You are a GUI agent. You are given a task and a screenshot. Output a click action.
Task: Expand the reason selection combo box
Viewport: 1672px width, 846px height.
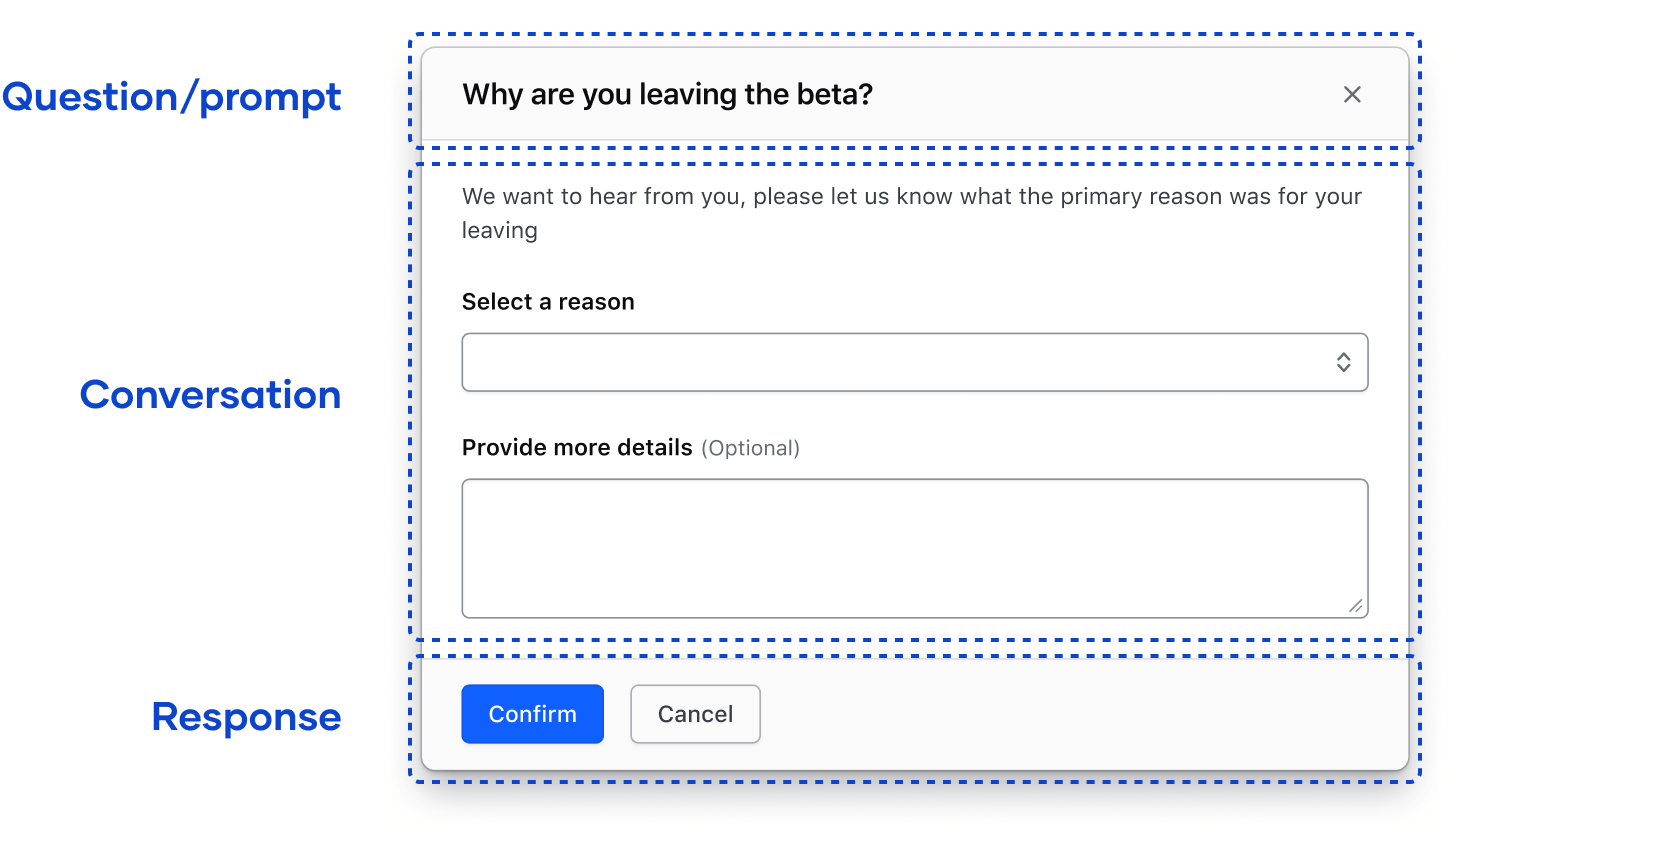[x=915, y=362]
